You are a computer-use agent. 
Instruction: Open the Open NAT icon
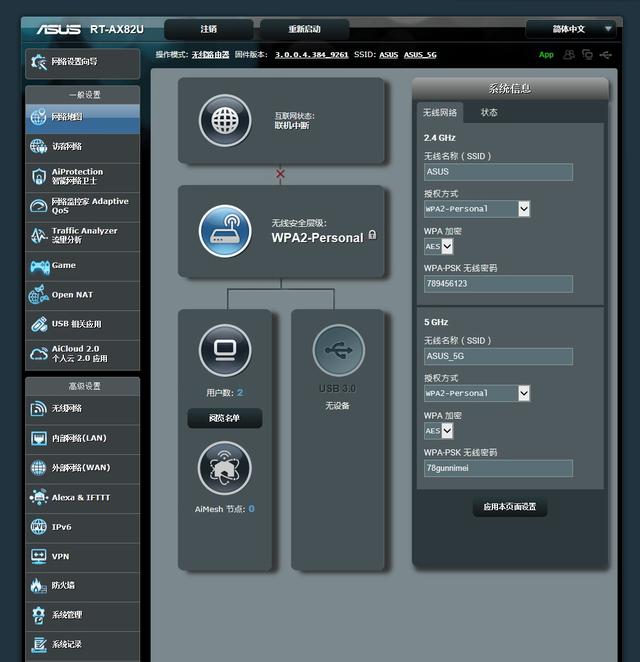click(38, 295)
